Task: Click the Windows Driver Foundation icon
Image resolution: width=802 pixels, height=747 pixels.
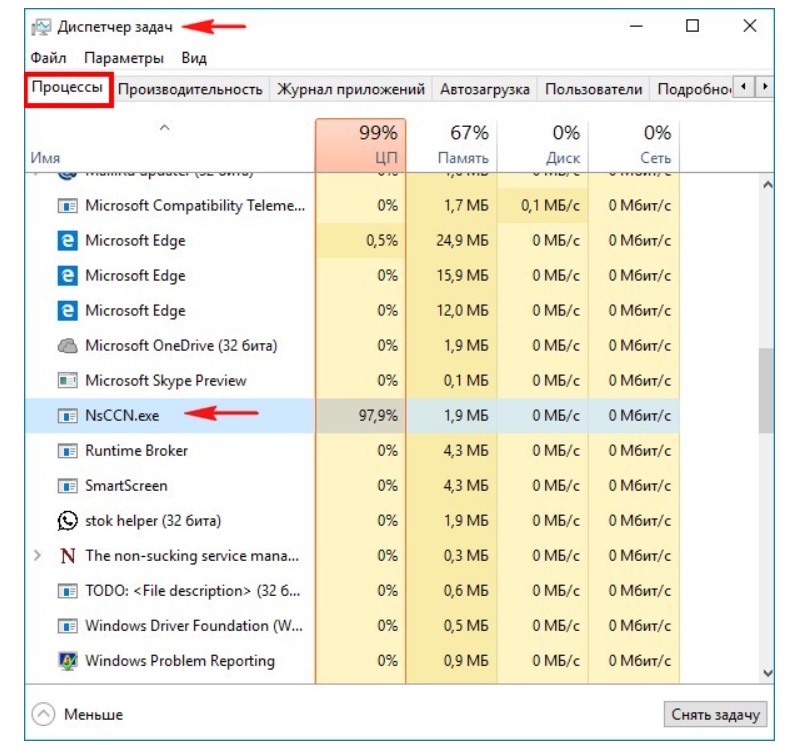Action: pyautogui.click(x=68, y=626)
